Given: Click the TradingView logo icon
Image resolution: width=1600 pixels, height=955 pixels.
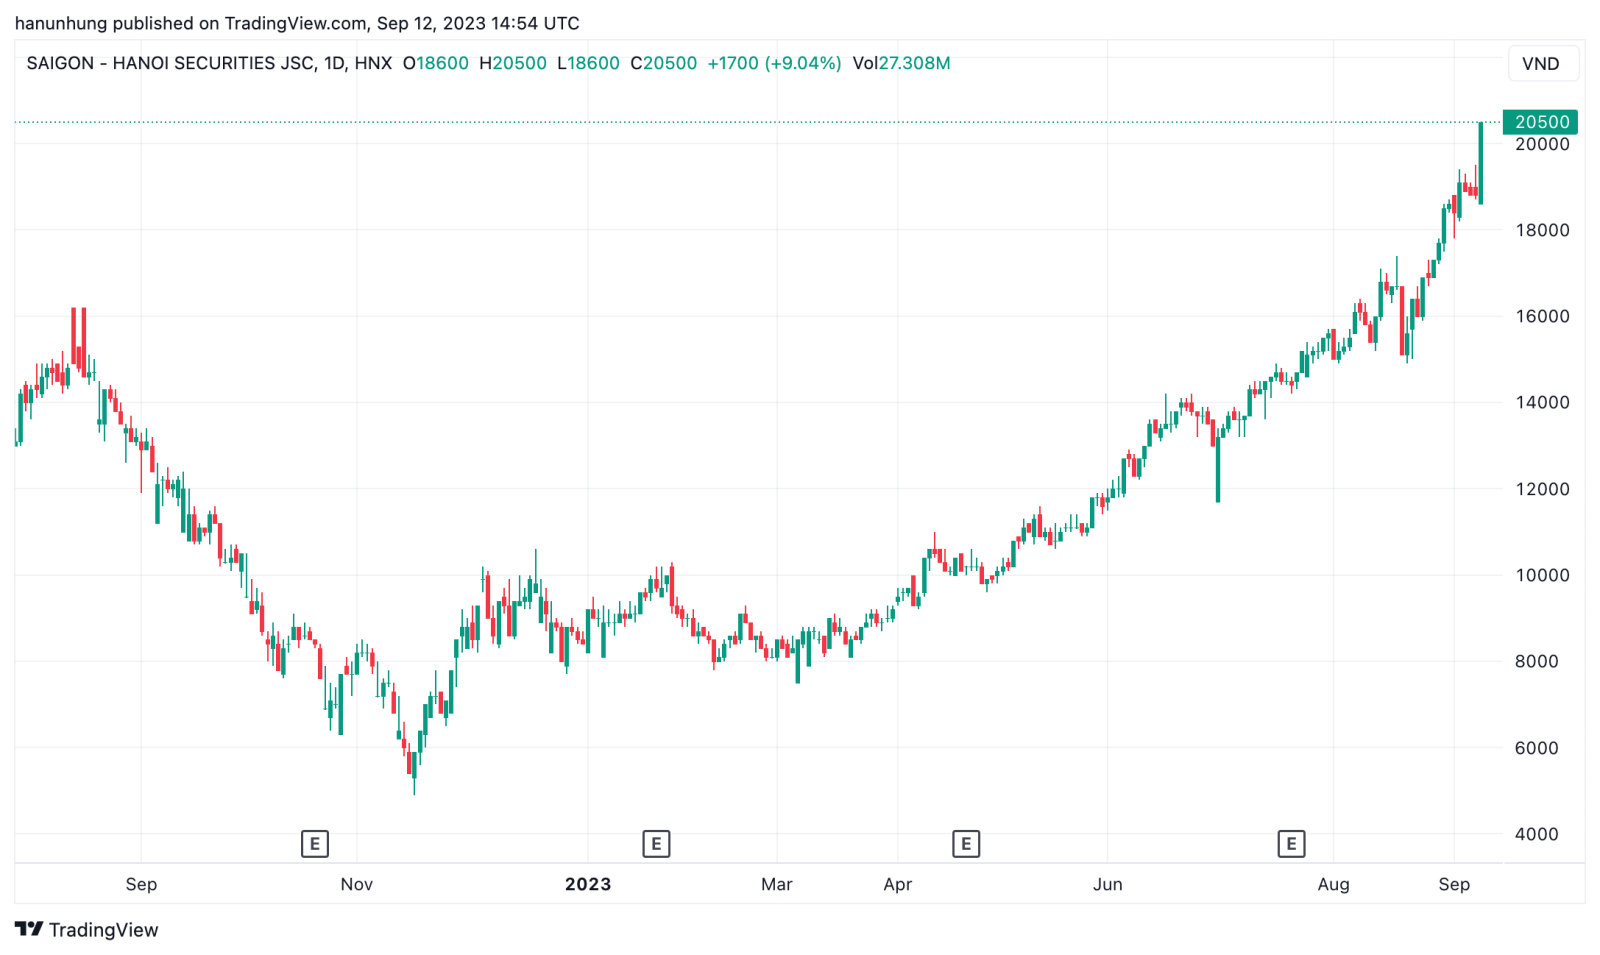Looking at the screenshot, I should pos(29,929).
